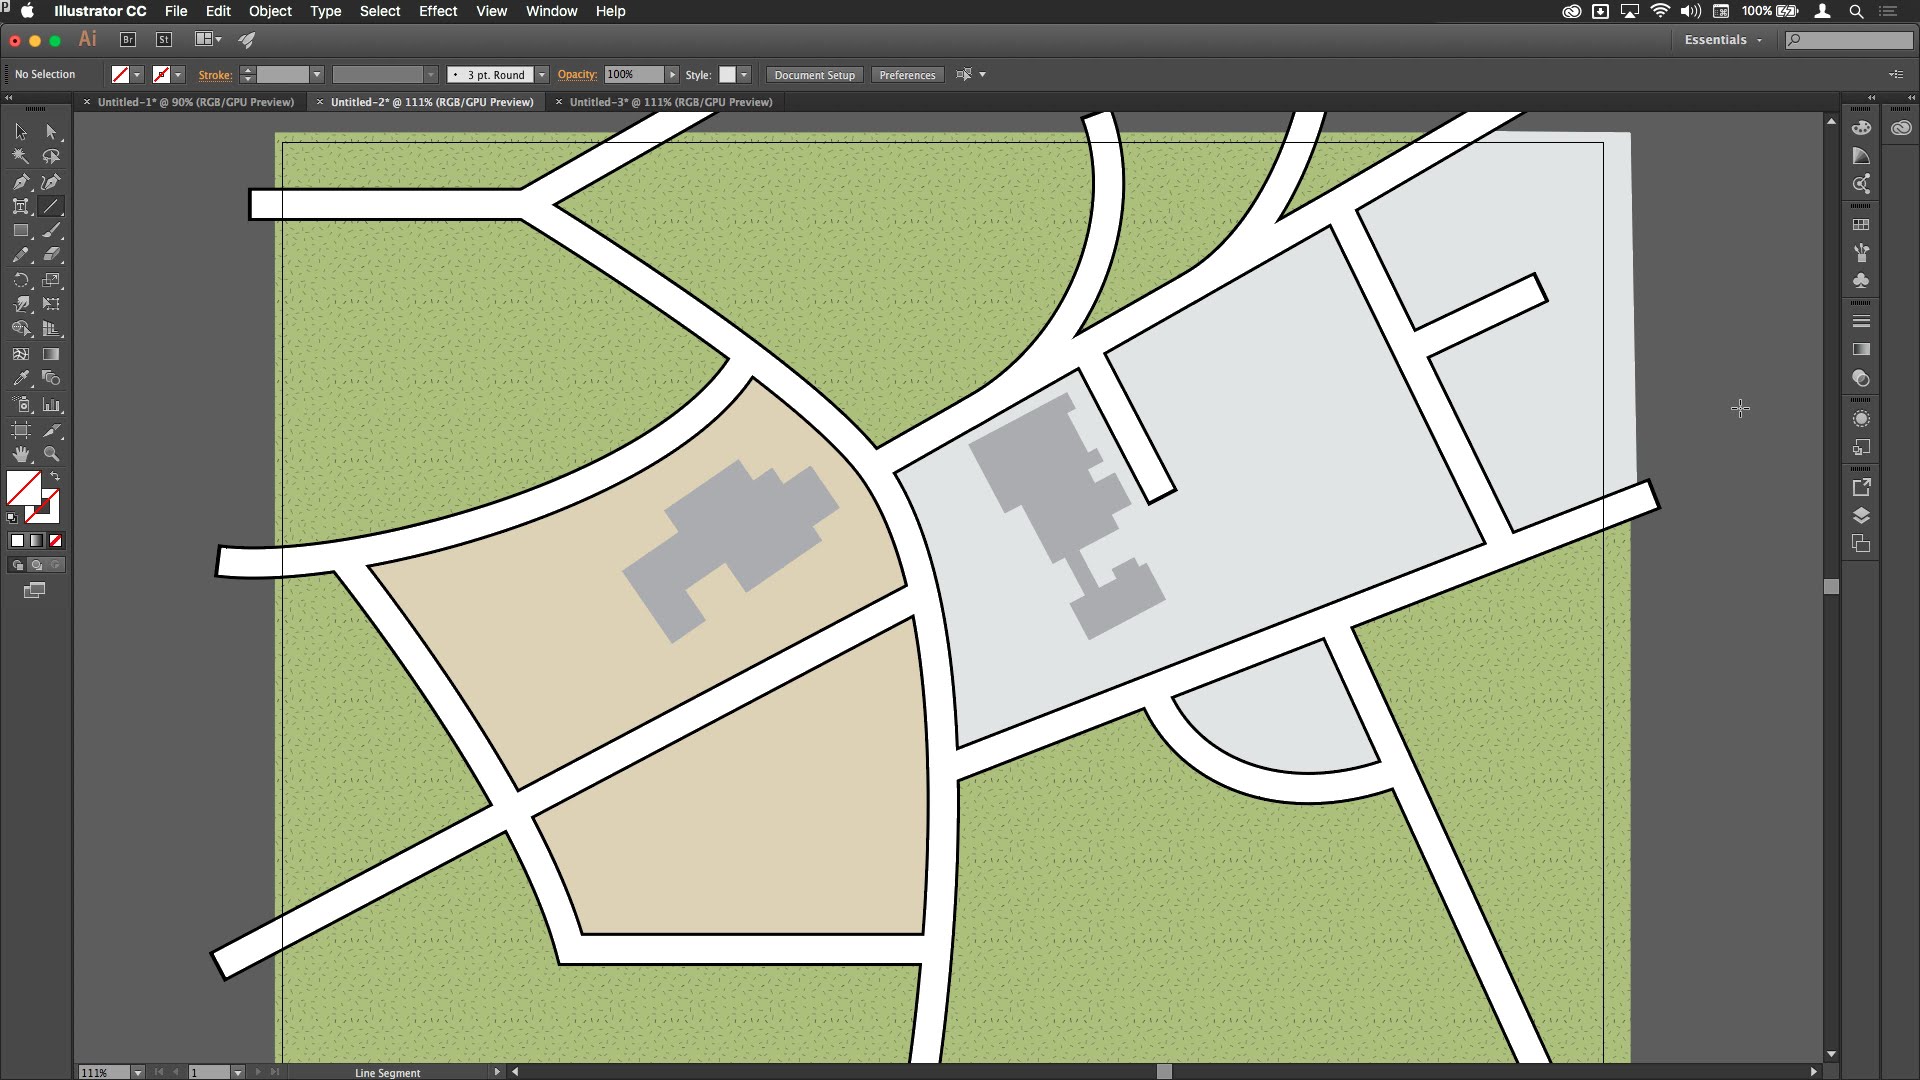1920x1080 pixels.
Task: Select the Zoom tool
Action: [x=51, y=454]
